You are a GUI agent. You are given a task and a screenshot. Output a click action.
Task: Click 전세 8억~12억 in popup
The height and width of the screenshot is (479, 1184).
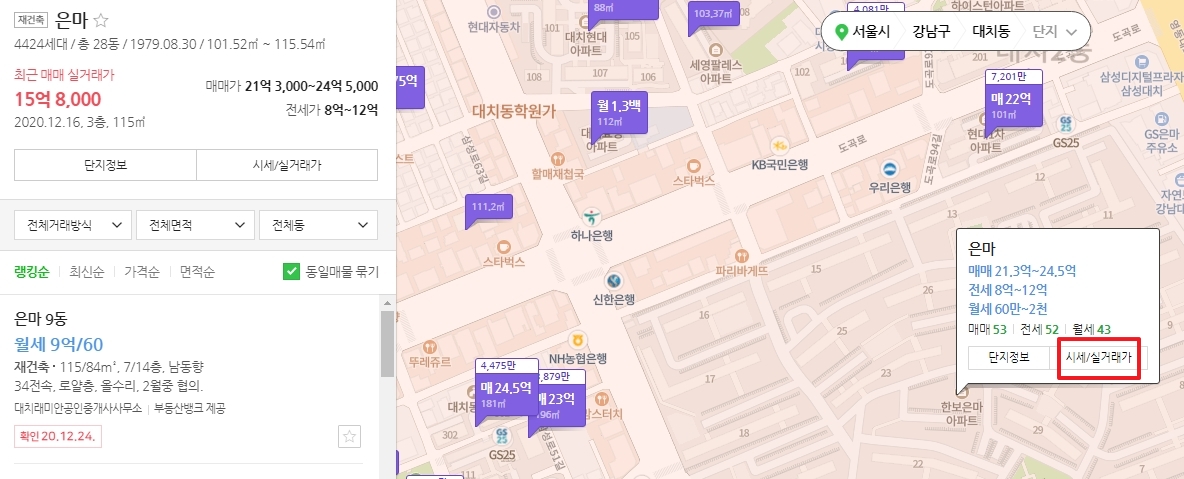pos(1007,289)
